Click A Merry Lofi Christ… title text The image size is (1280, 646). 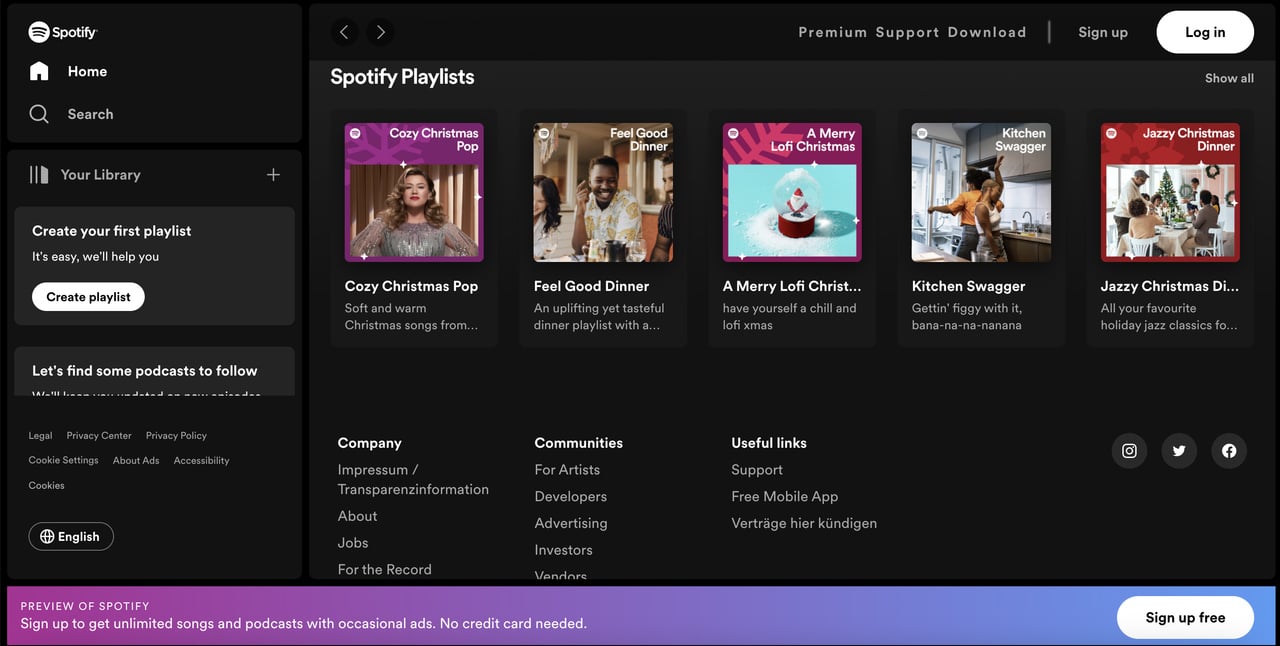(791, 286)
